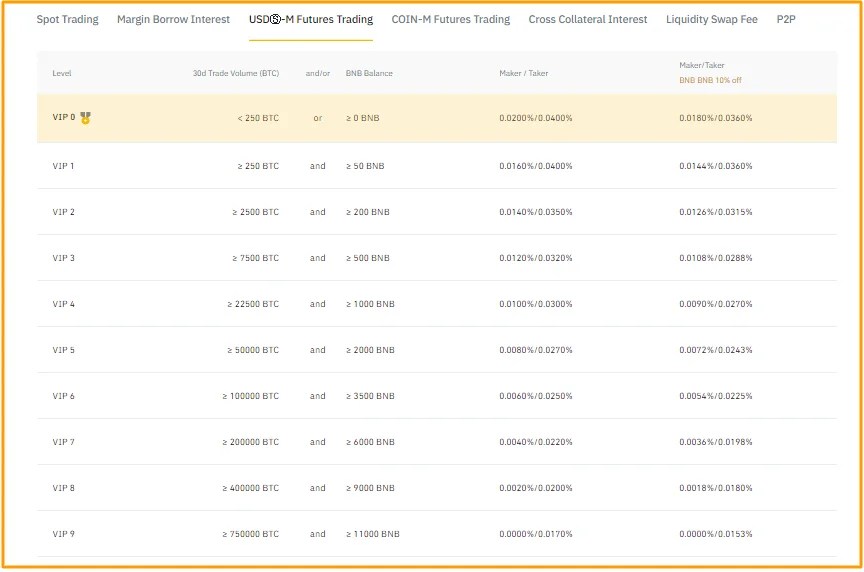
Task: Click the ≥ 200000 BTC volume cell
Action: coord(251,442)
